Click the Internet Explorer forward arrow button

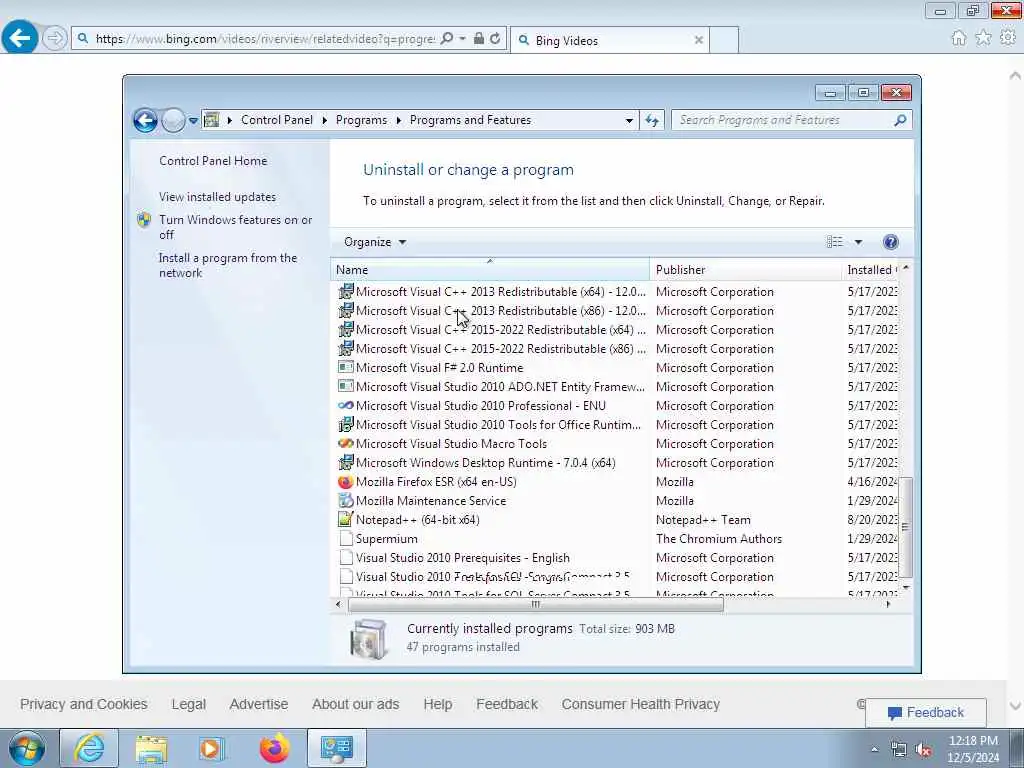click(55, 39)
